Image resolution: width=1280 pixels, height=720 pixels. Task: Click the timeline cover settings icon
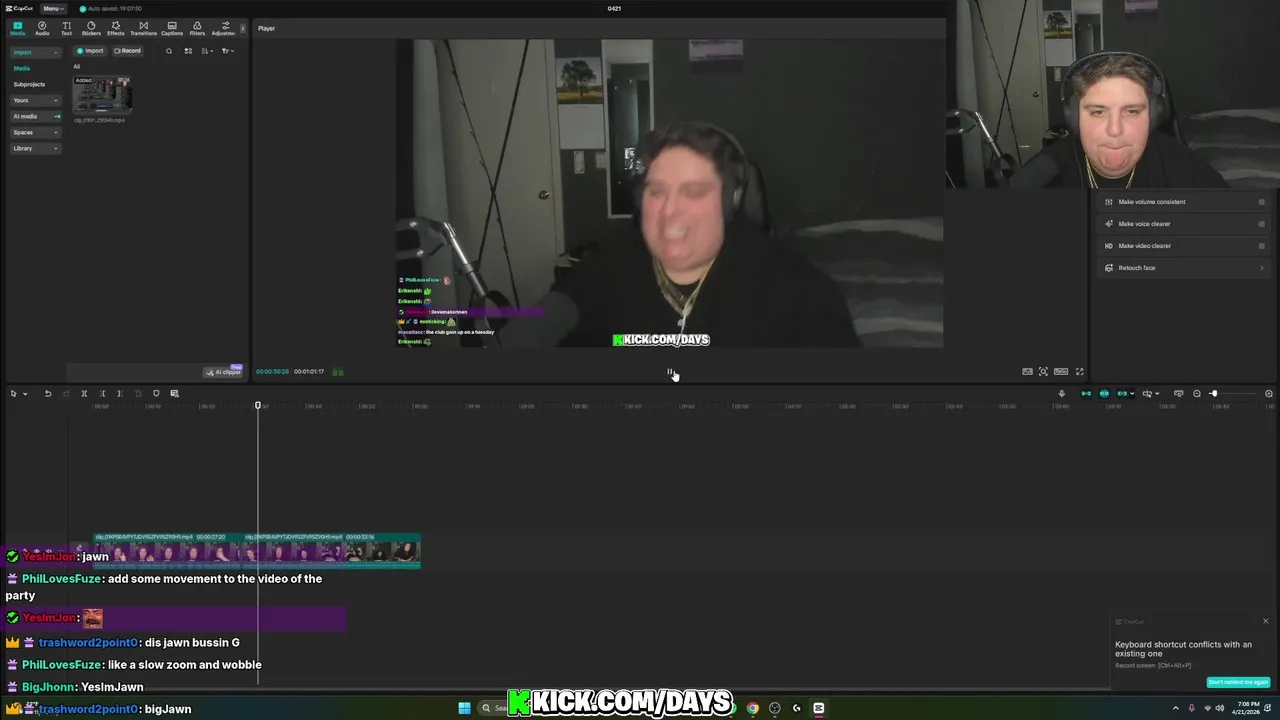coord(1178,394)
